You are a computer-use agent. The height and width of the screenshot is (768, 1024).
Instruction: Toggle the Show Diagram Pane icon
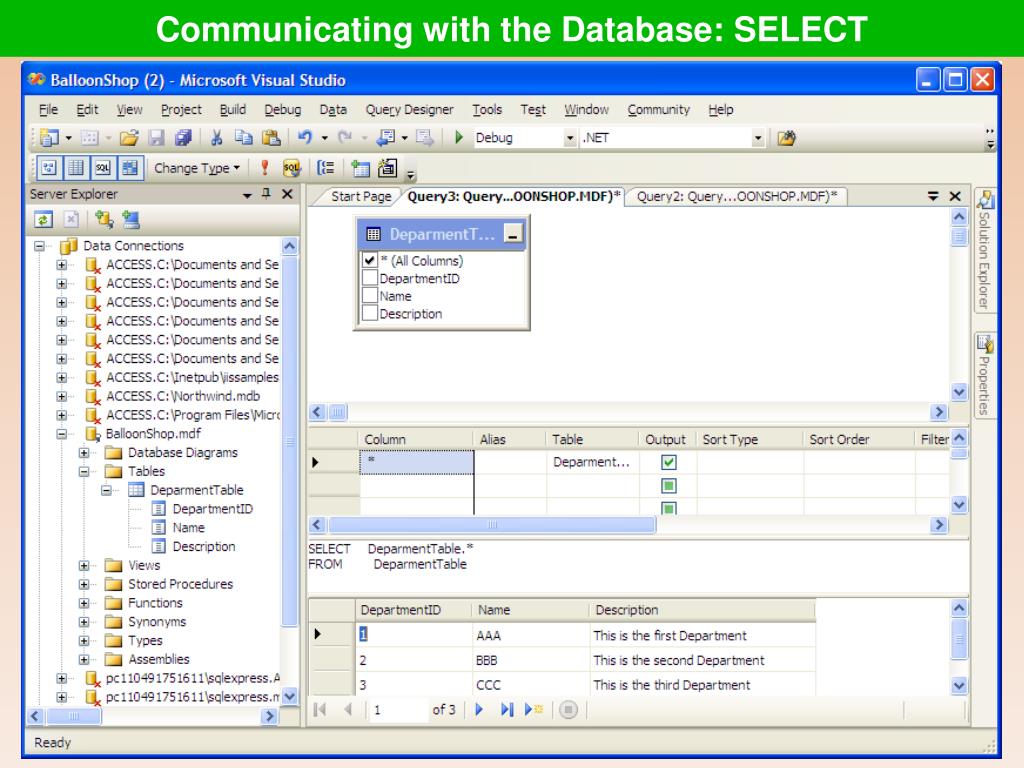click(x=49, y=168)
